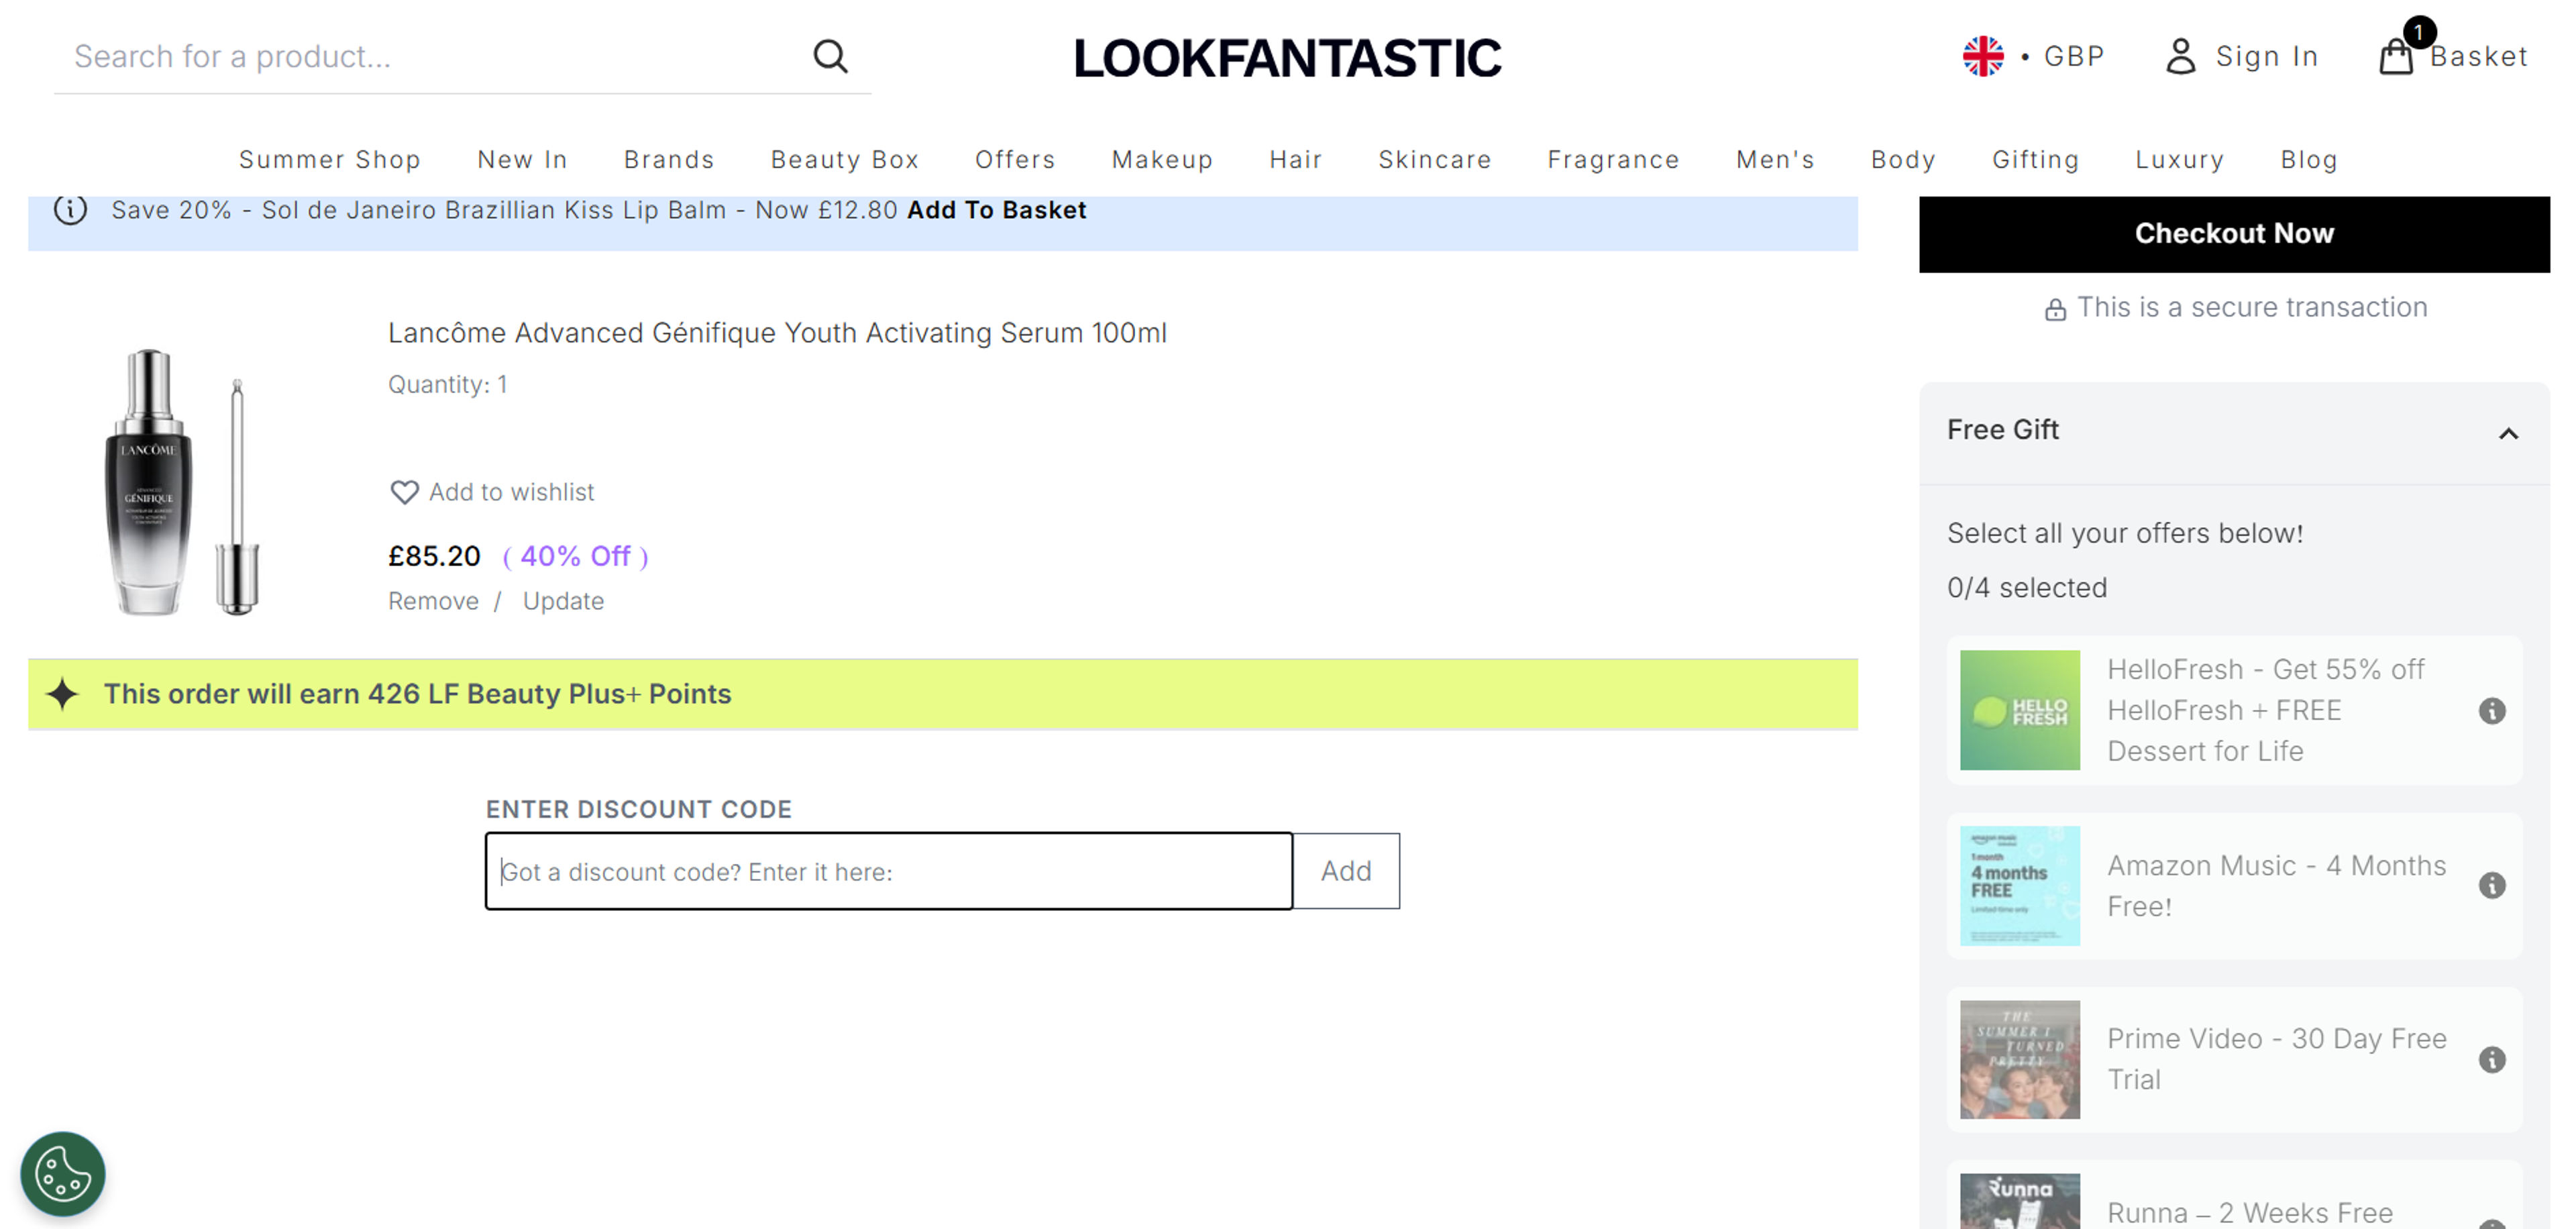Show info for Amazon Music offer
The image size is (2576, 1229).
pyautogui.click(x=2492, y=886)
